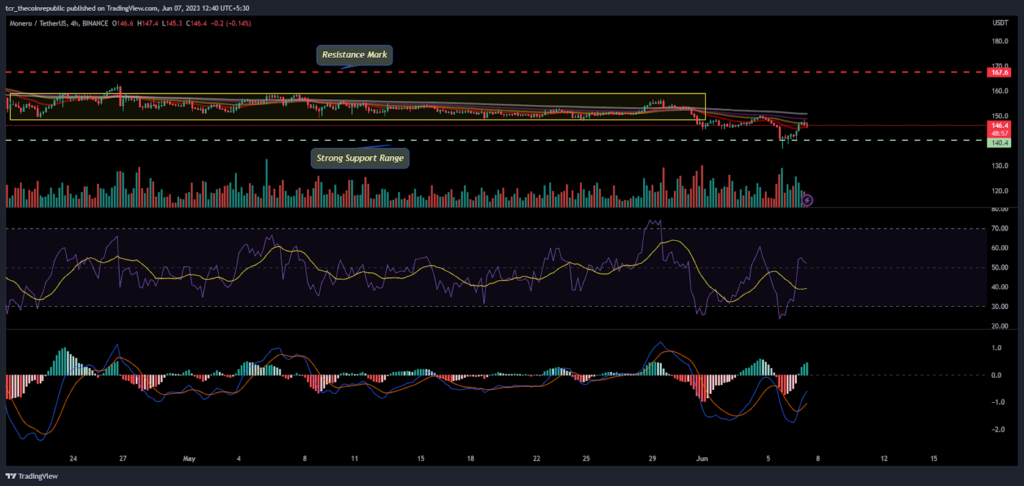Image resolution: width=1024 pixels, height=486 pixels.
Task: Click the 12 date axis label
Action: point(883,459)
